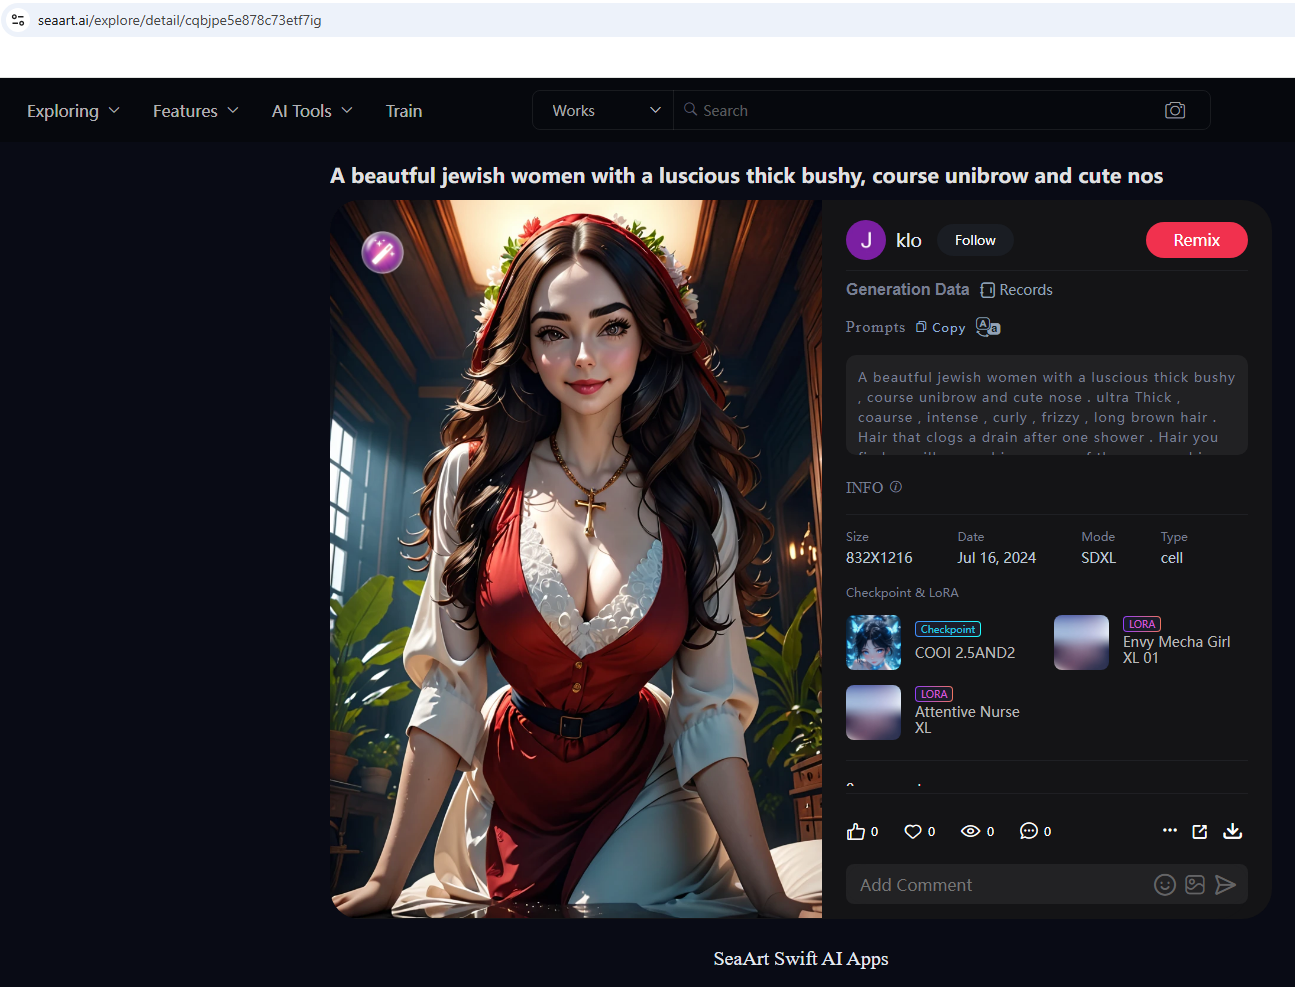Screen dimensions: 1295x987
Task: Expand the Features menu
Action: pyautogui.click(x=195, y=111)
